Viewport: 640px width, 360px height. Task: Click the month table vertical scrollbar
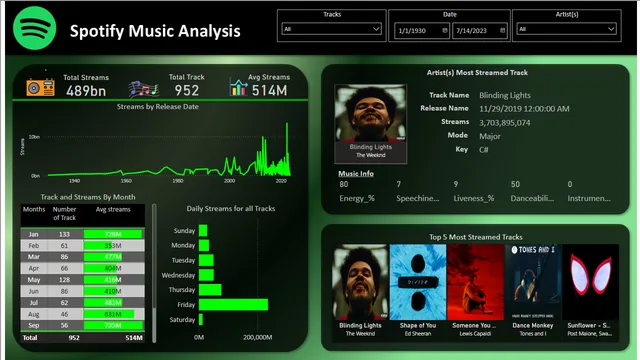pos(154,273)
